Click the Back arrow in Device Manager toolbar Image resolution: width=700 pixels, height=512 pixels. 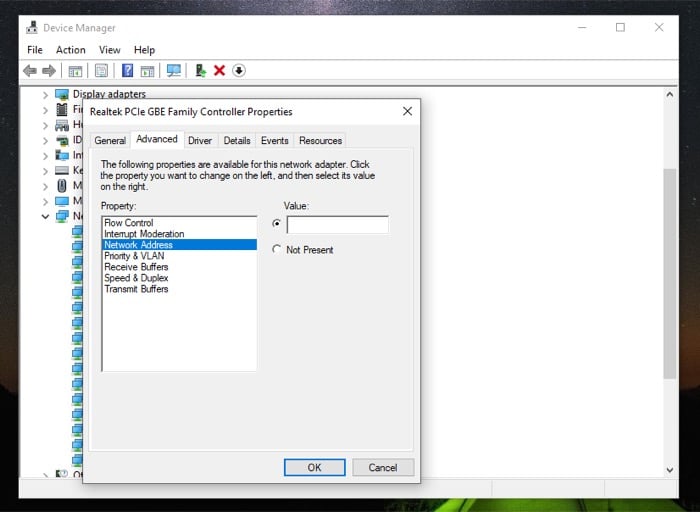[30, 71]
